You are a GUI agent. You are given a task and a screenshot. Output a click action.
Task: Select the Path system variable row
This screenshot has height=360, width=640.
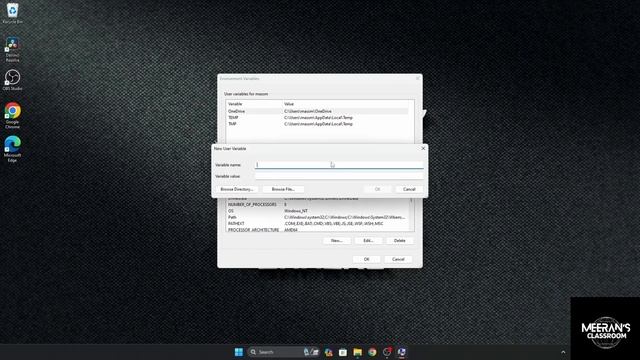click(x=318, y=218)
